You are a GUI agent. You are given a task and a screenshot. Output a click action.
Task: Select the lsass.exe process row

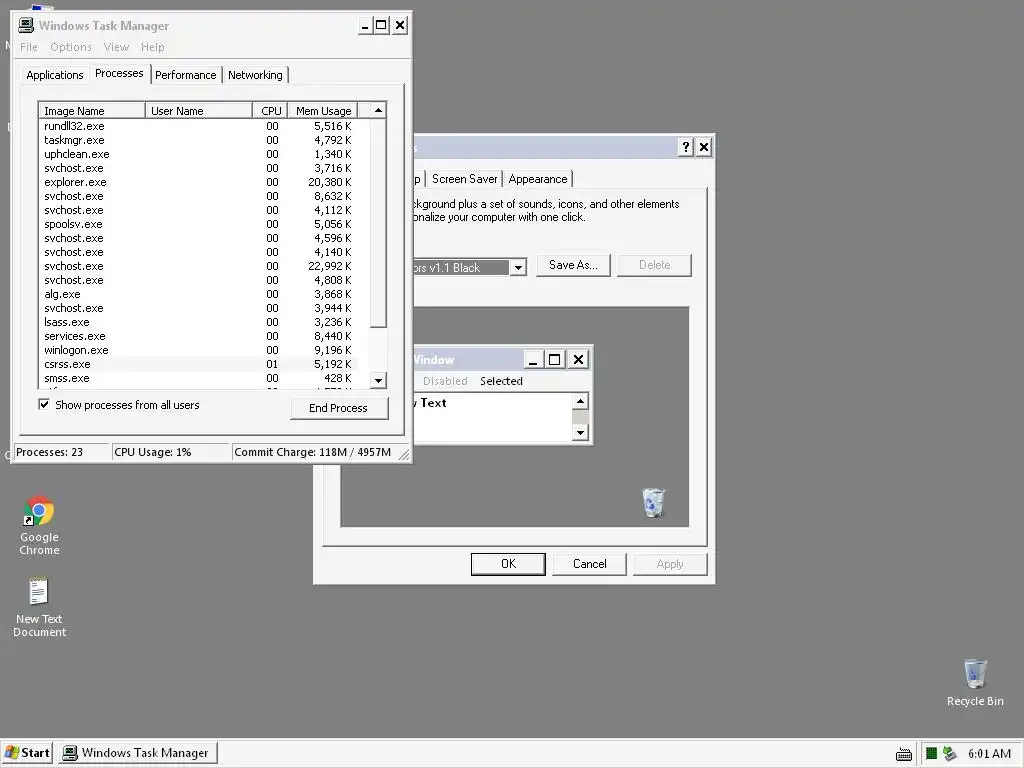point(199,322)
